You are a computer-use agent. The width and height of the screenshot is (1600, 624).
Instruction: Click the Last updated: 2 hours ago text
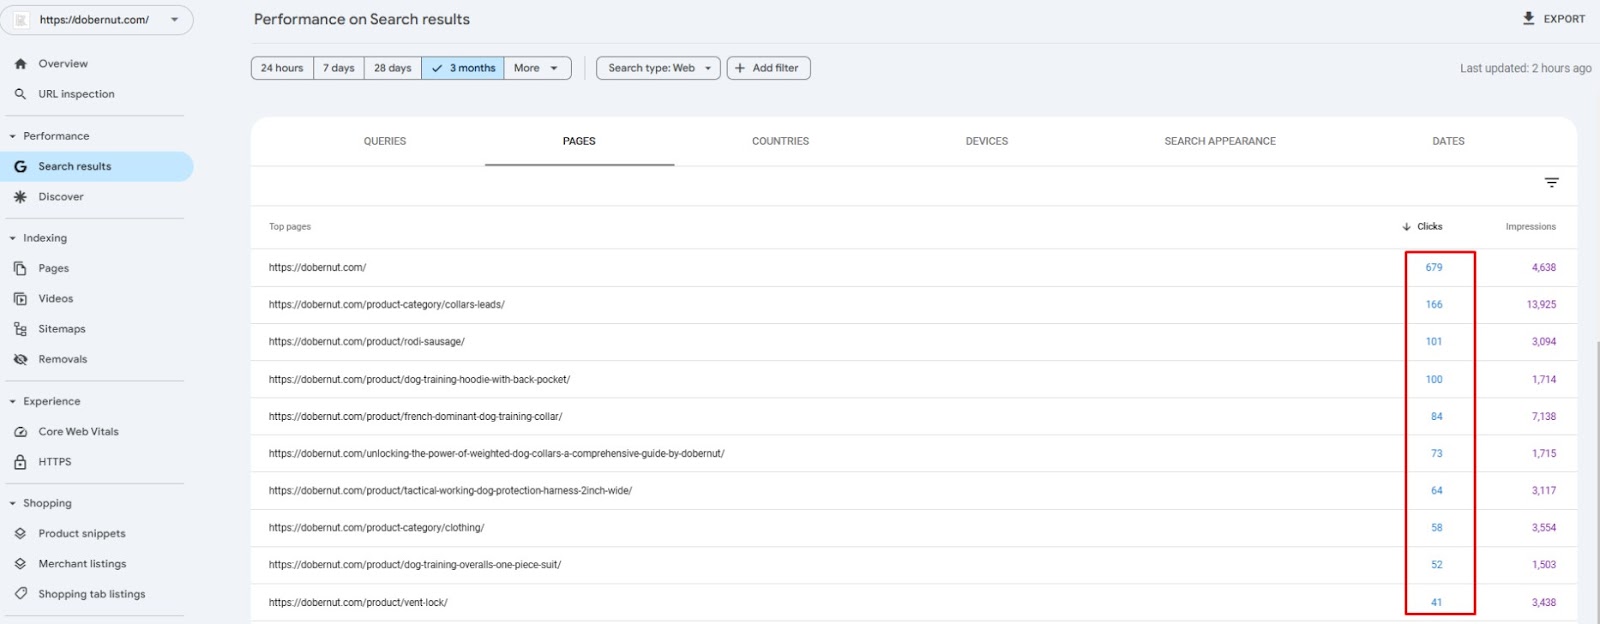tap(1526, 69)
